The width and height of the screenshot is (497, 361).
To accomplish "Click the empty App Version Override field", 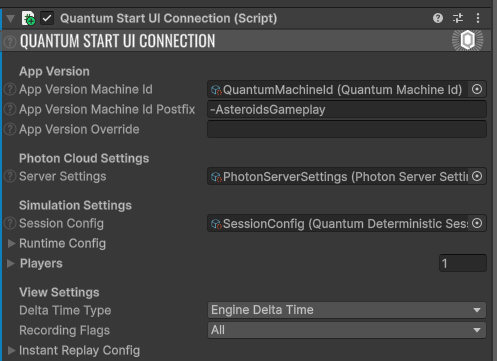I will click(347, 129).
